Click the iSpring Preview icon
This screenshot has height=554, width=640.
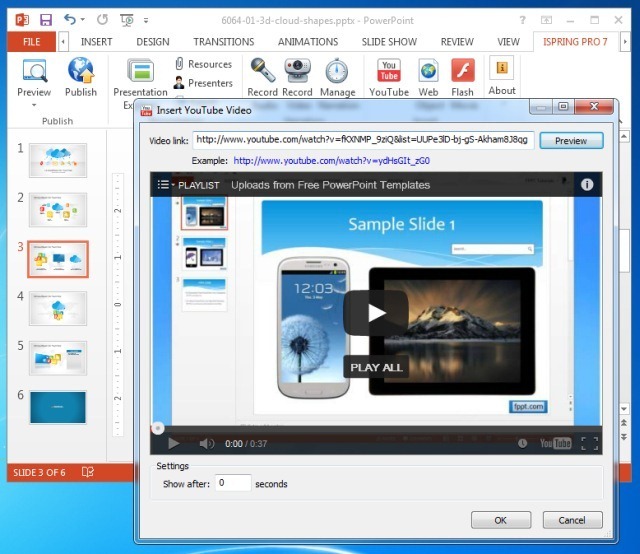[x=34, y=71]
